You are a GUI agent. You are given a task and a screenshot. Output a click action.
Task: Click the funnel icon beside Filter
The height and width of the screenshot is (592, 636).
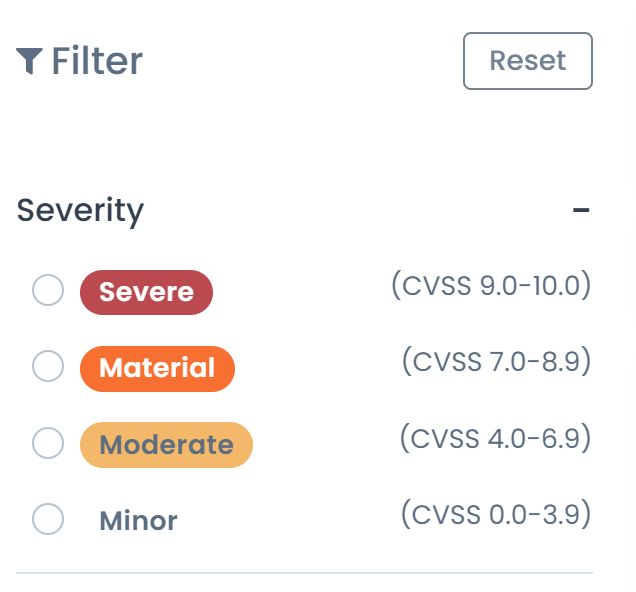(29, 61)
